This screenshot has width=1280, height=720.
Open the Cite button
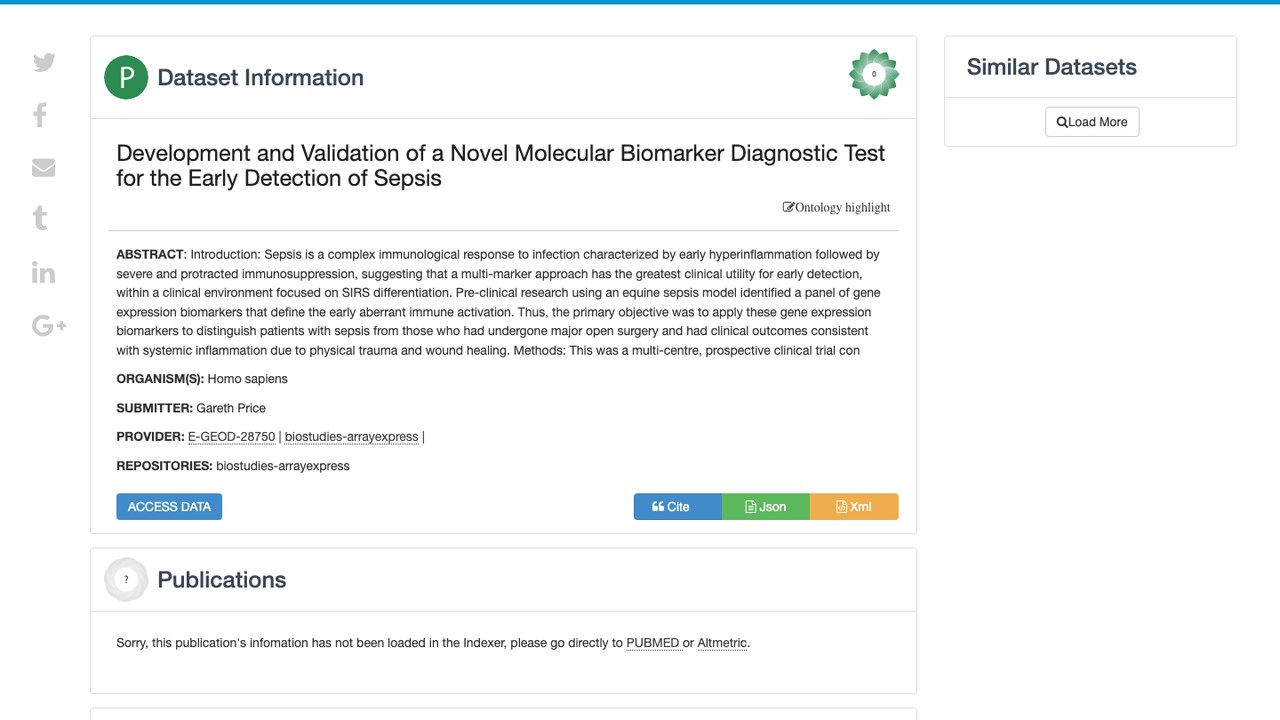pyautogui.click(x=678, y=507)
